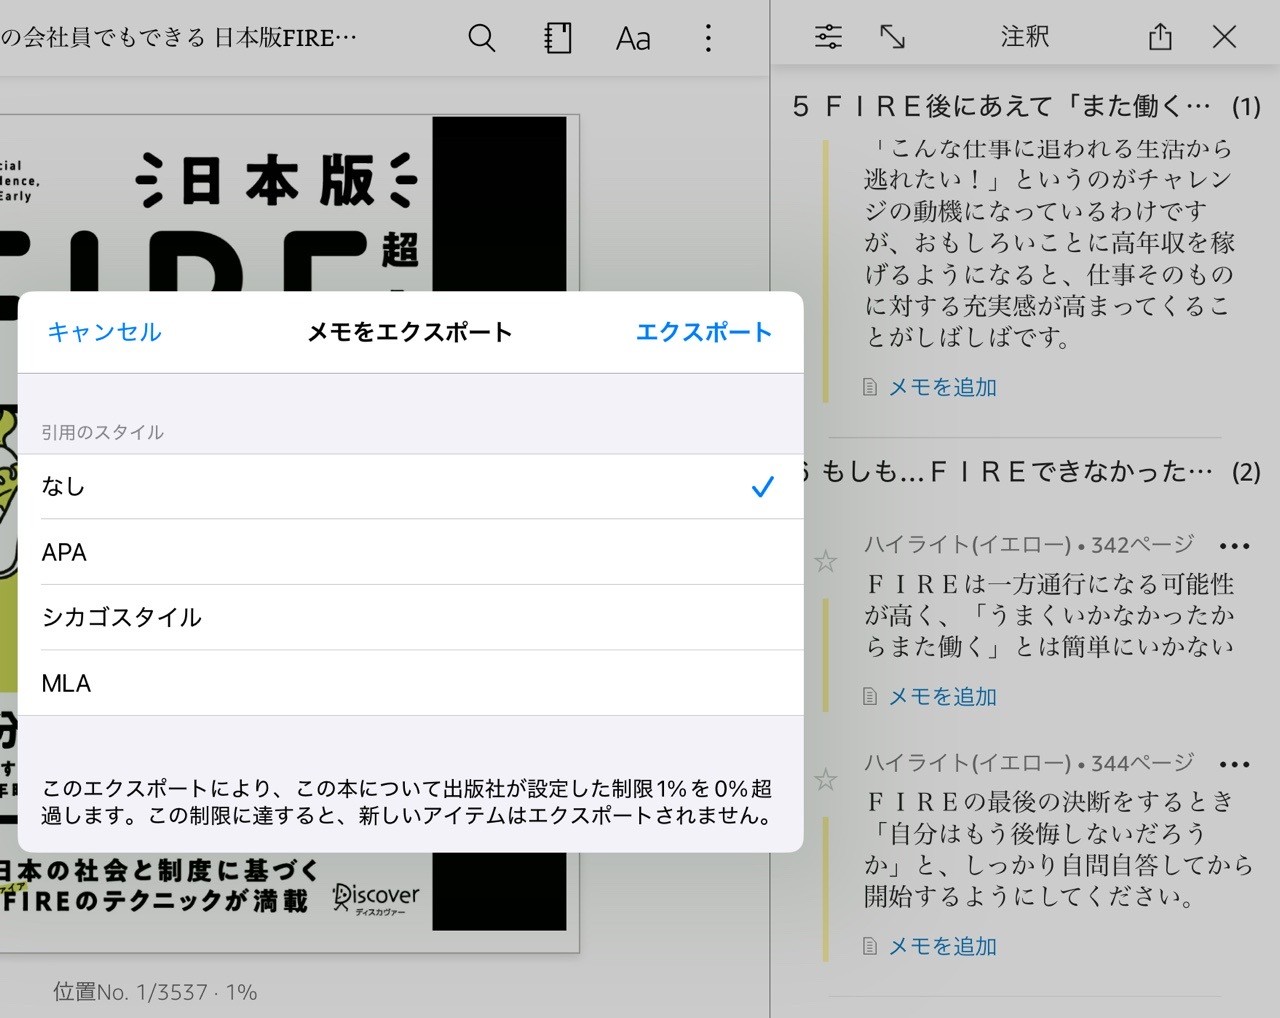The width and height of the screenshot is (1280, 1018).
Task: Open annotation filter sliders icon
Action: pyautogui.click(x=828, y=37)
